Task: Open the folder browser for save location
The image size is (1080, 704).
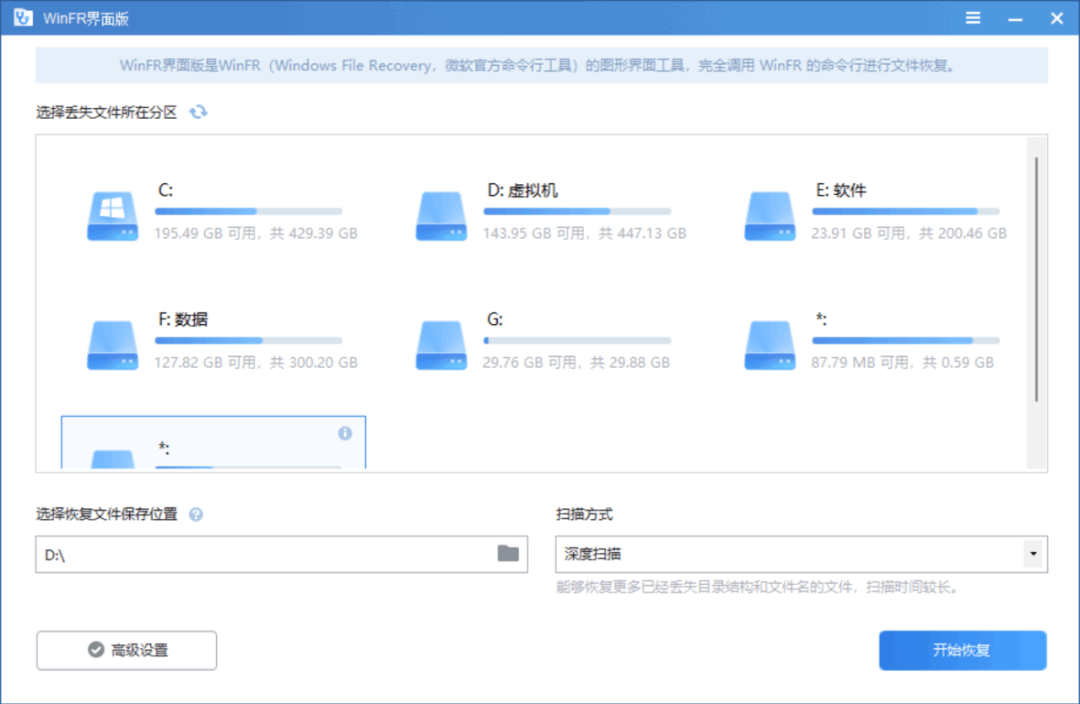Action: [x=508, y=554]
